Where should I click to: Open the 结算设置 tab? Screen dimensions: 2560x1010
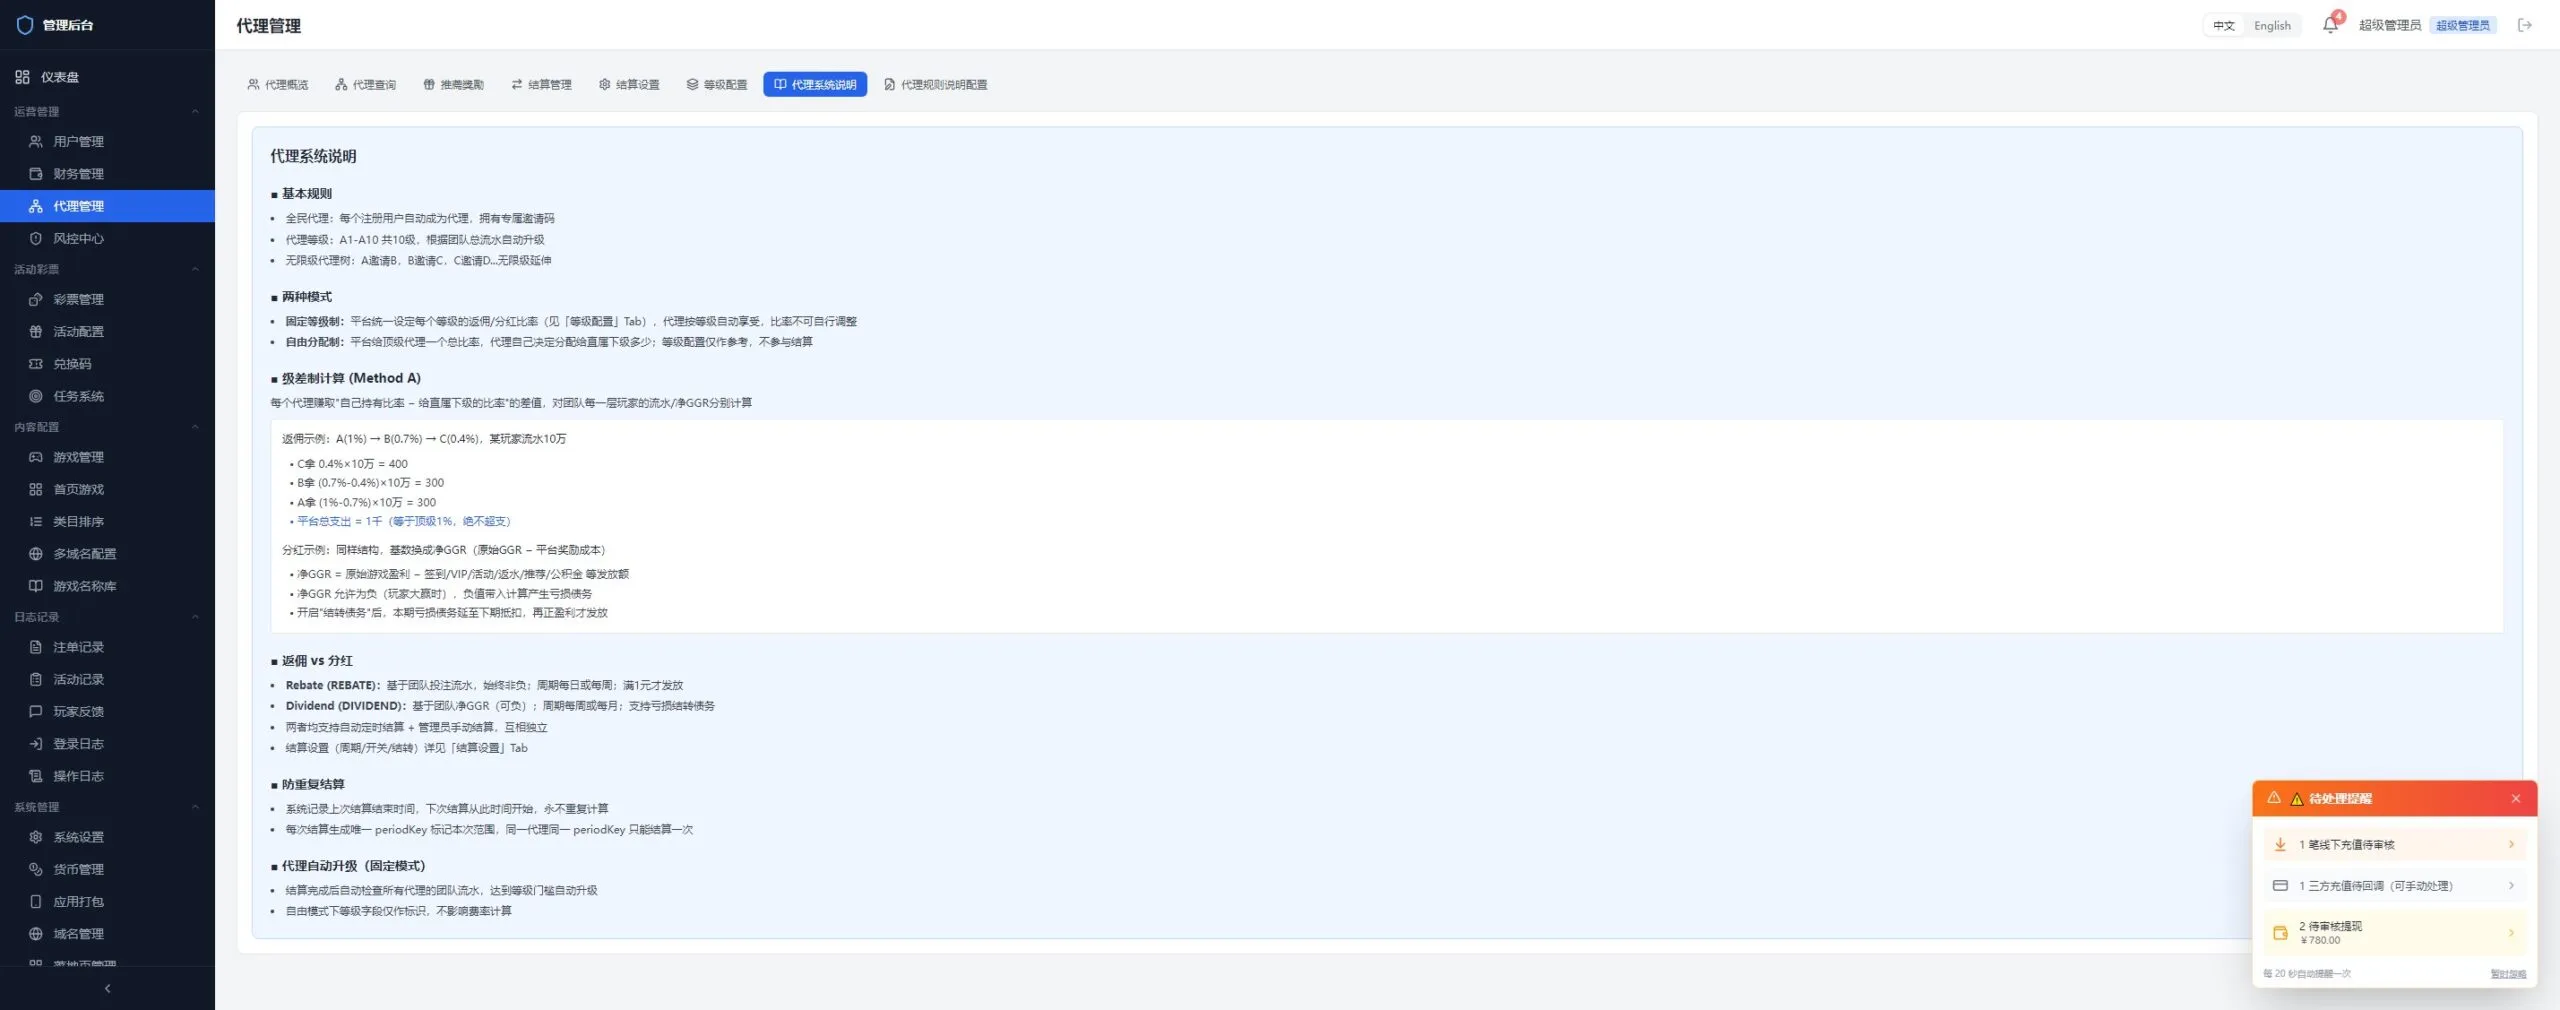pyautogui.click(x=629, y=85)
